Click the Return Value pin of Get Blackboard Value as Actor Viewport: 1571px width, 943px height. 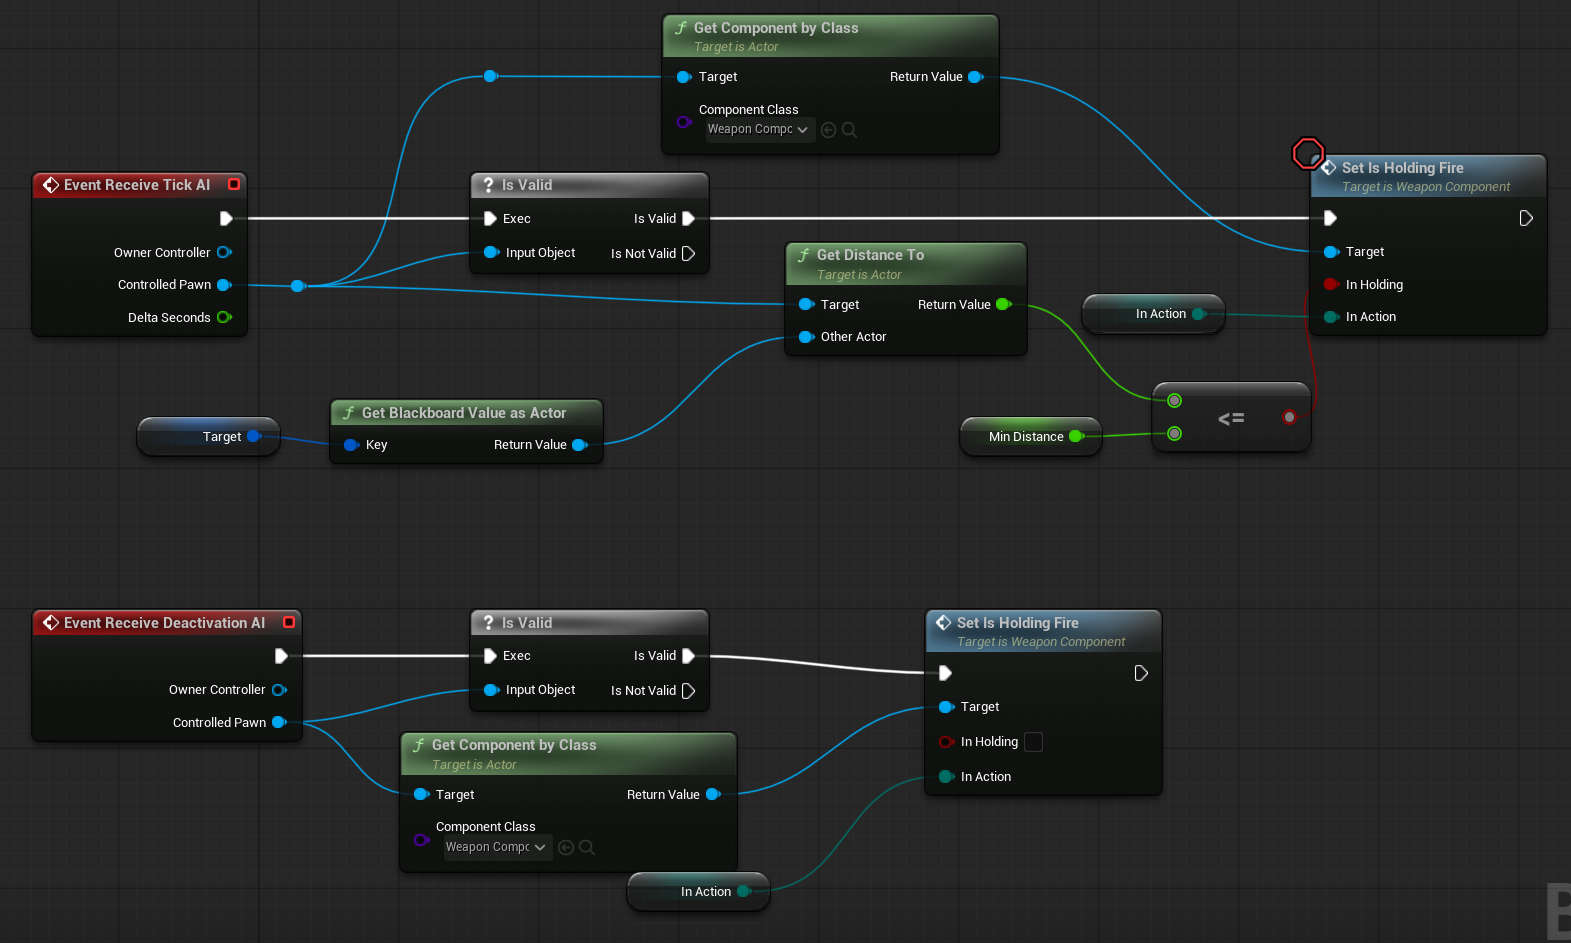point(579,445)
